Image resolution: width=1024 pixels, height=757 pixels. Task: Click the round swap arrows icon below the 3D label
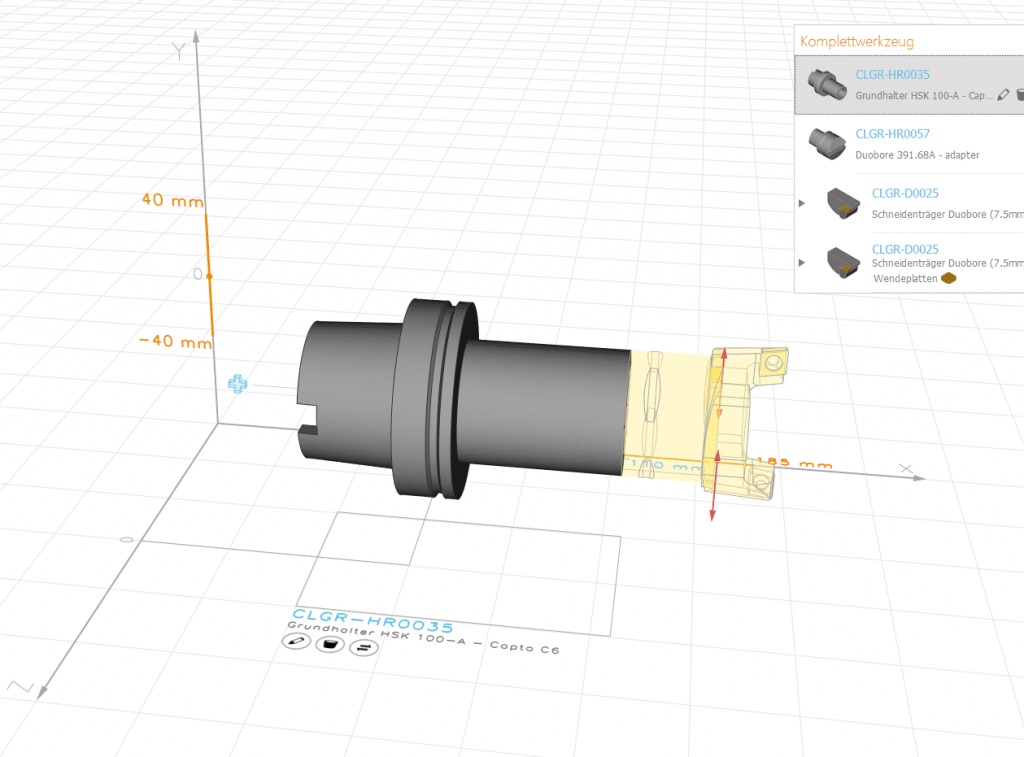pyautogui.click(x=364, y=647)
